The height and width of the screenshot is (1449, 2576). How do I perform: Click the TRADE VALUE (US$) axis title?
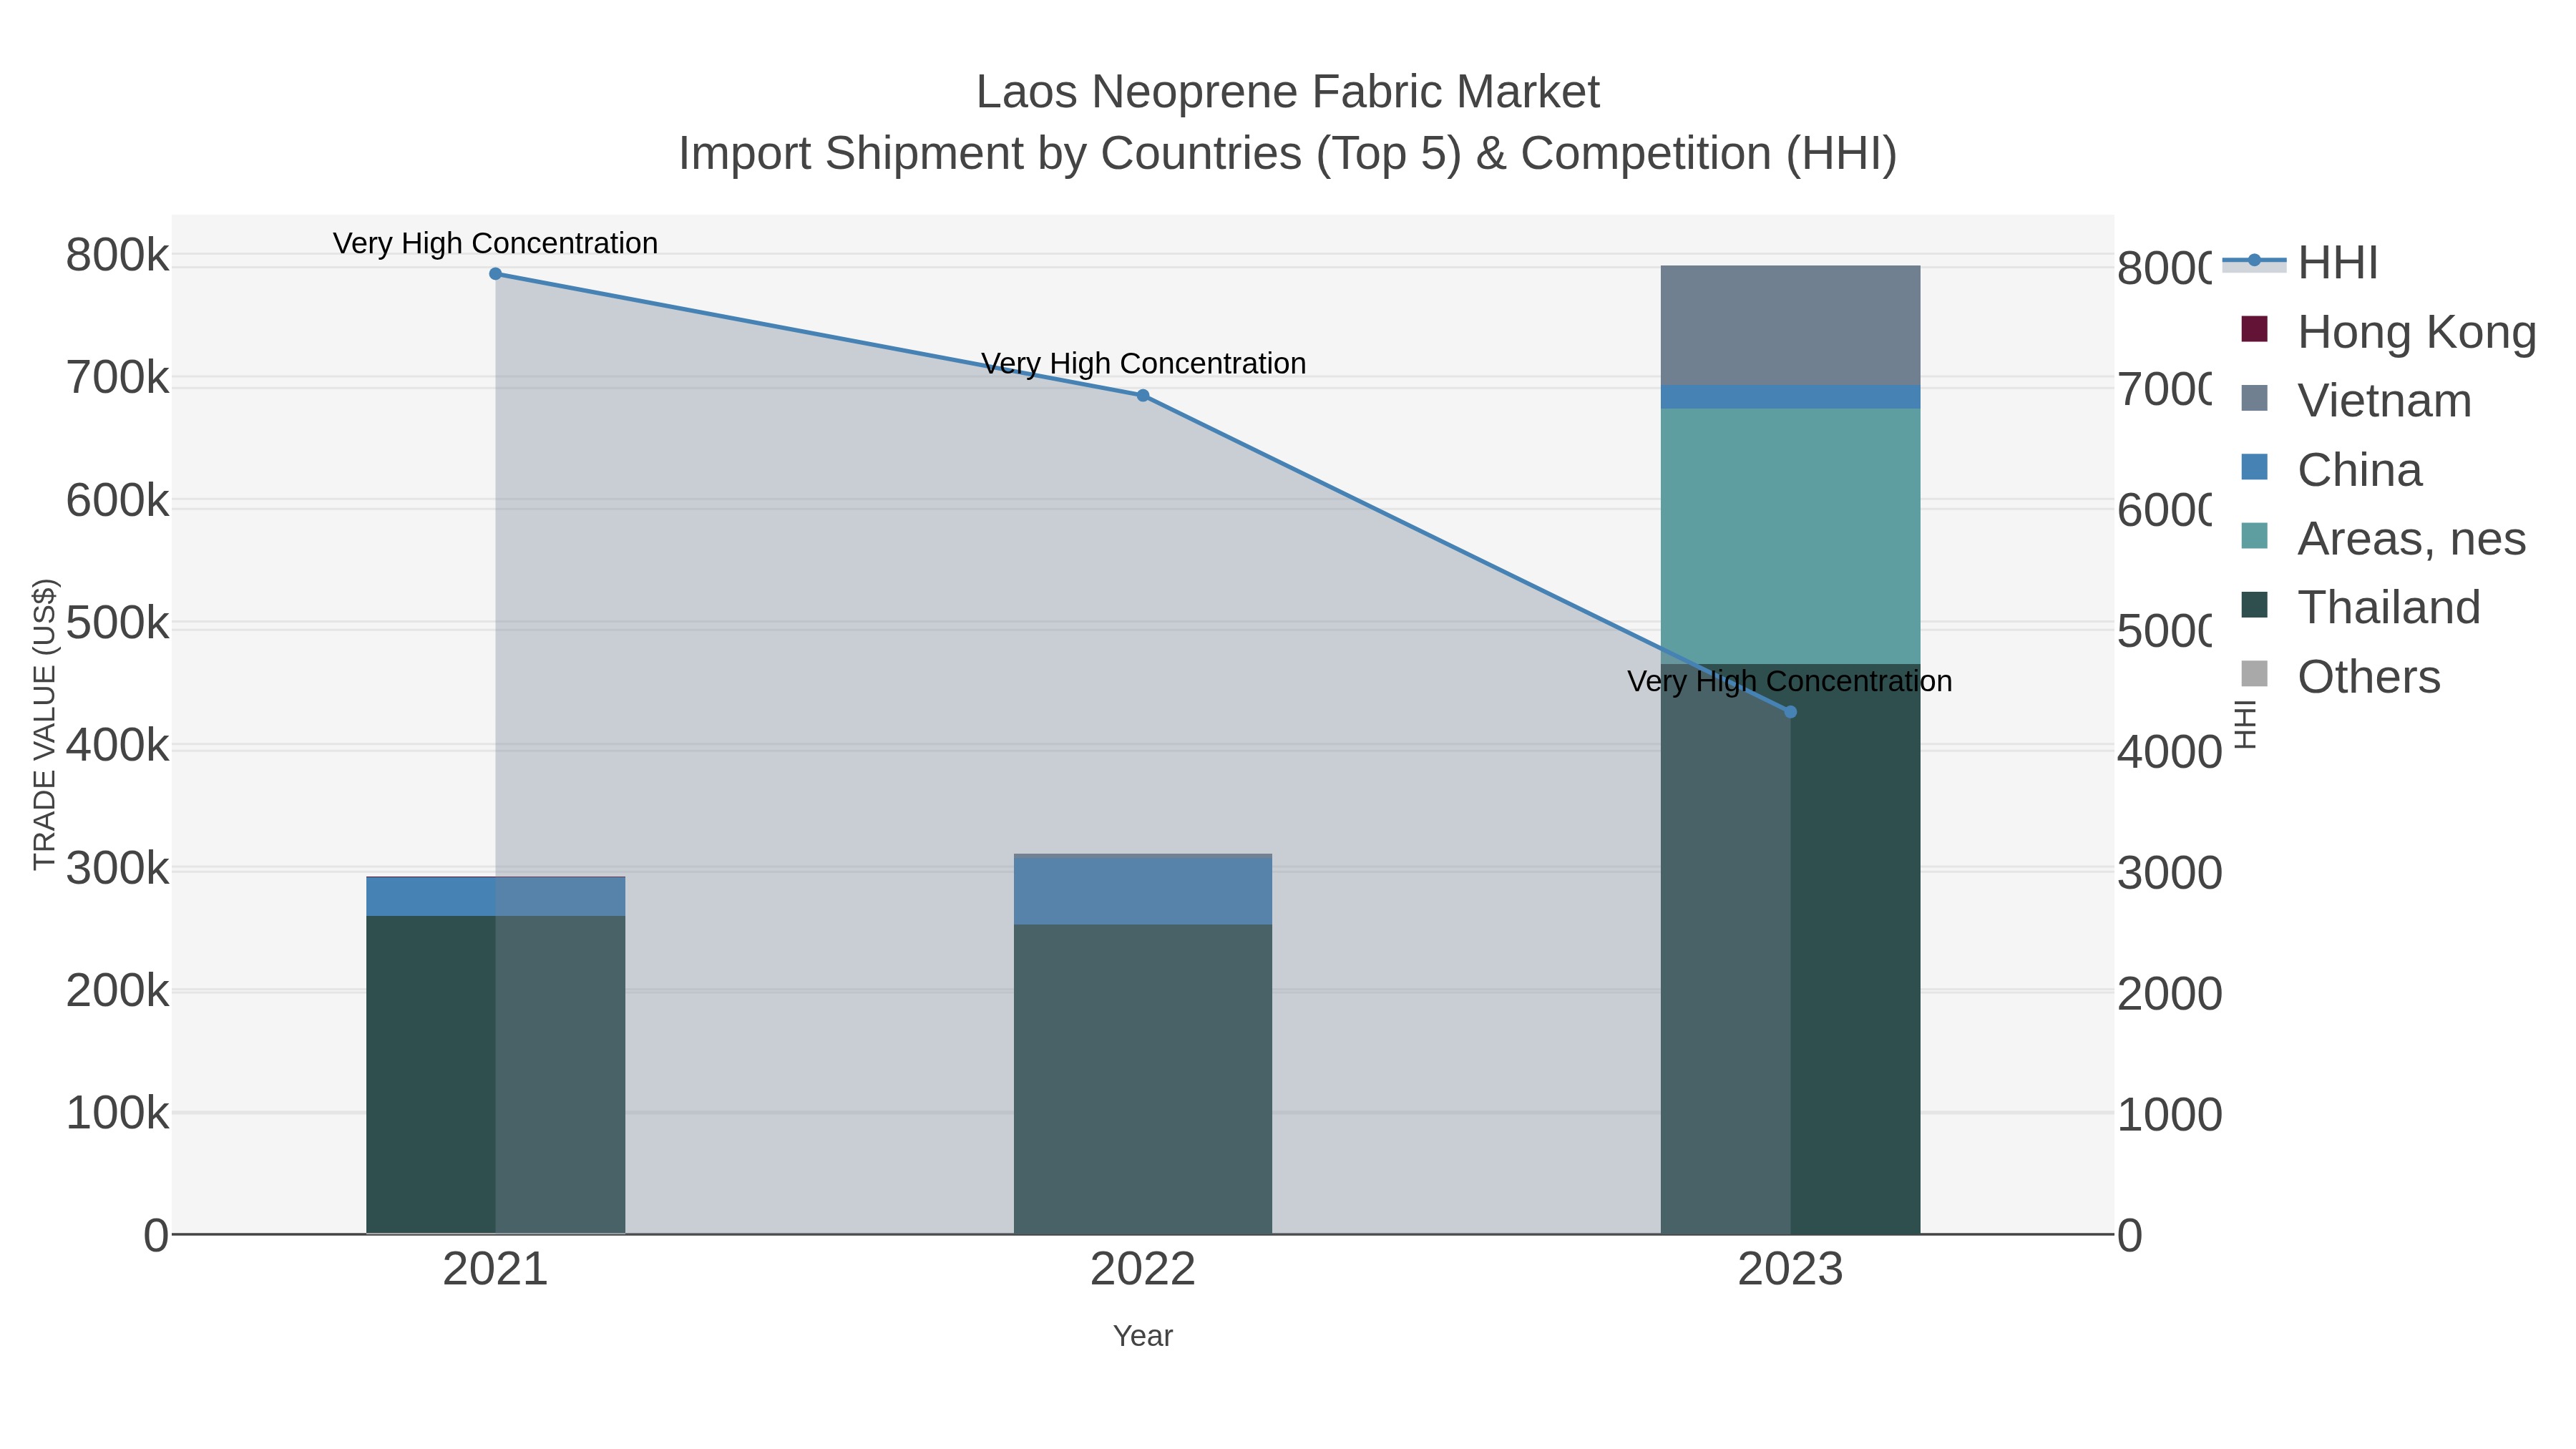pos(45,724)
